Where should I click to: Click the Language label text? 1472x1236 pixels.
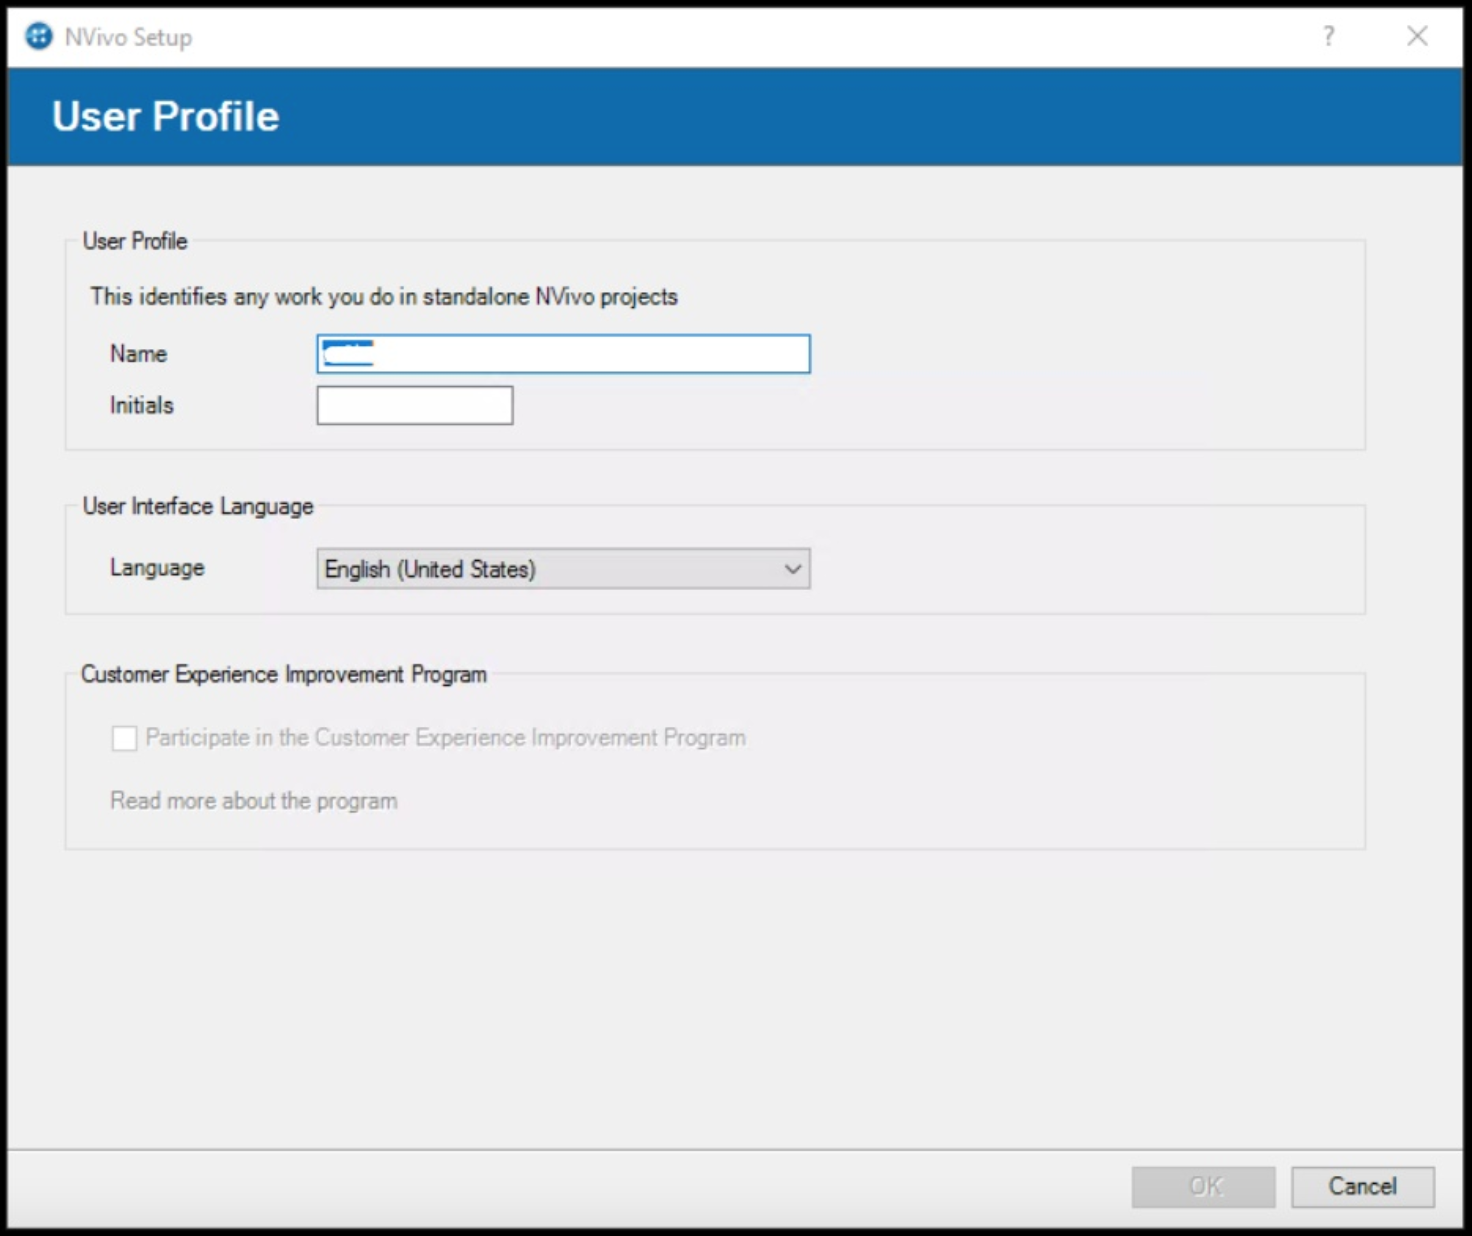coord(157,568)
